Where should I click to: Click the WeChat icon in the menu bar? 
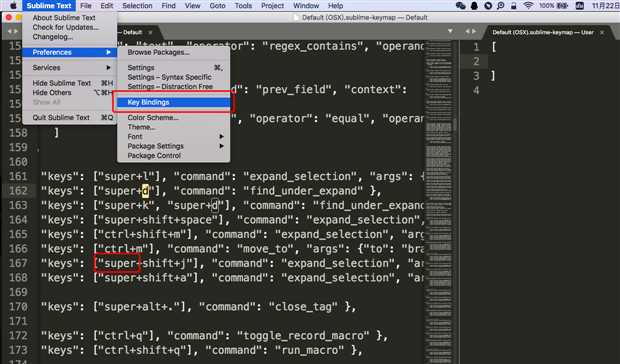(460, 6)
